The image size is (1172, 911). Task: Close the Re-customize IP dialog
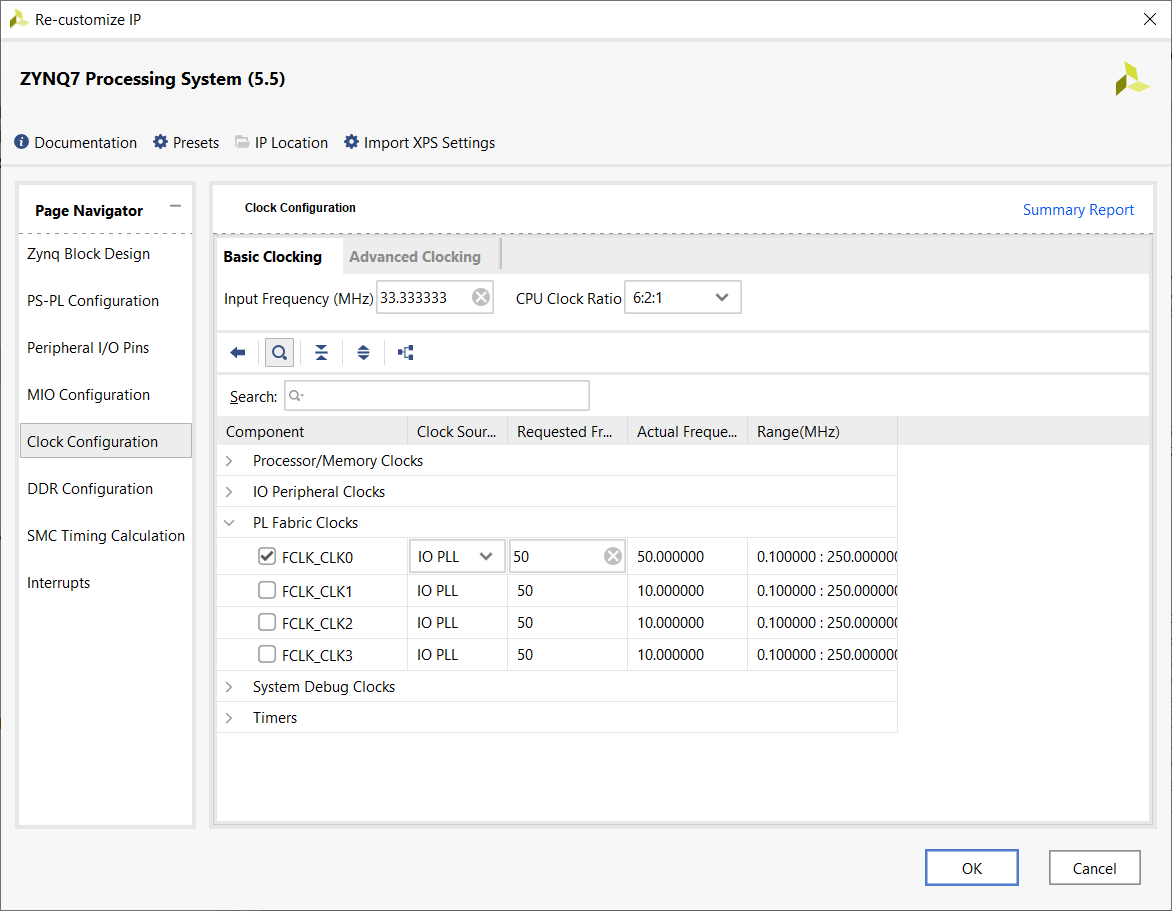[1150, 19]
